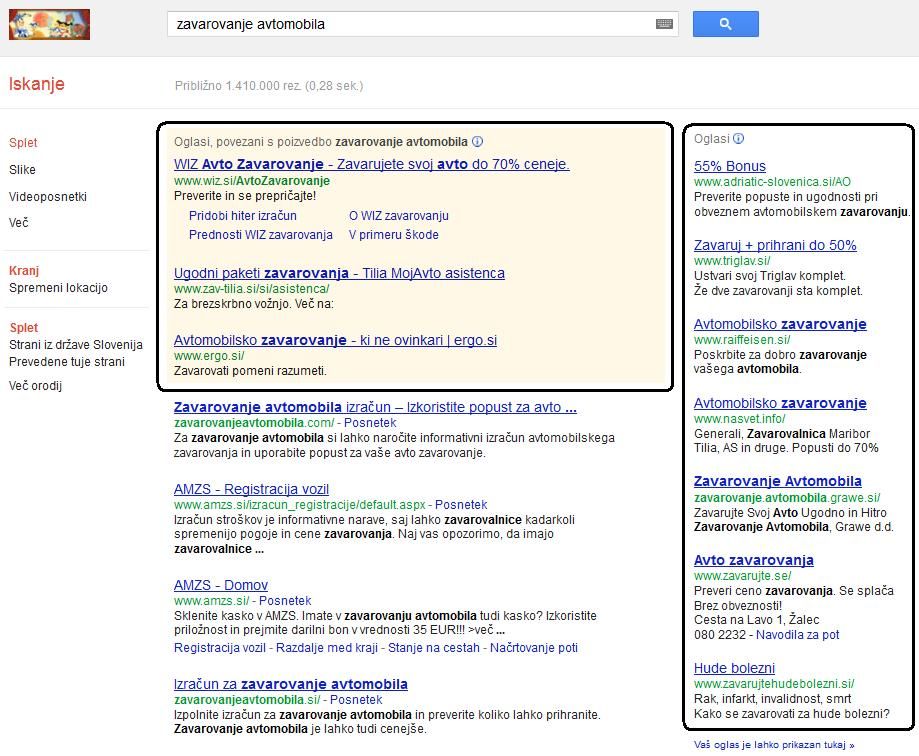
Task: Open Posnetek cached link for AMZS Domov
Action: (x=285, y=601)
